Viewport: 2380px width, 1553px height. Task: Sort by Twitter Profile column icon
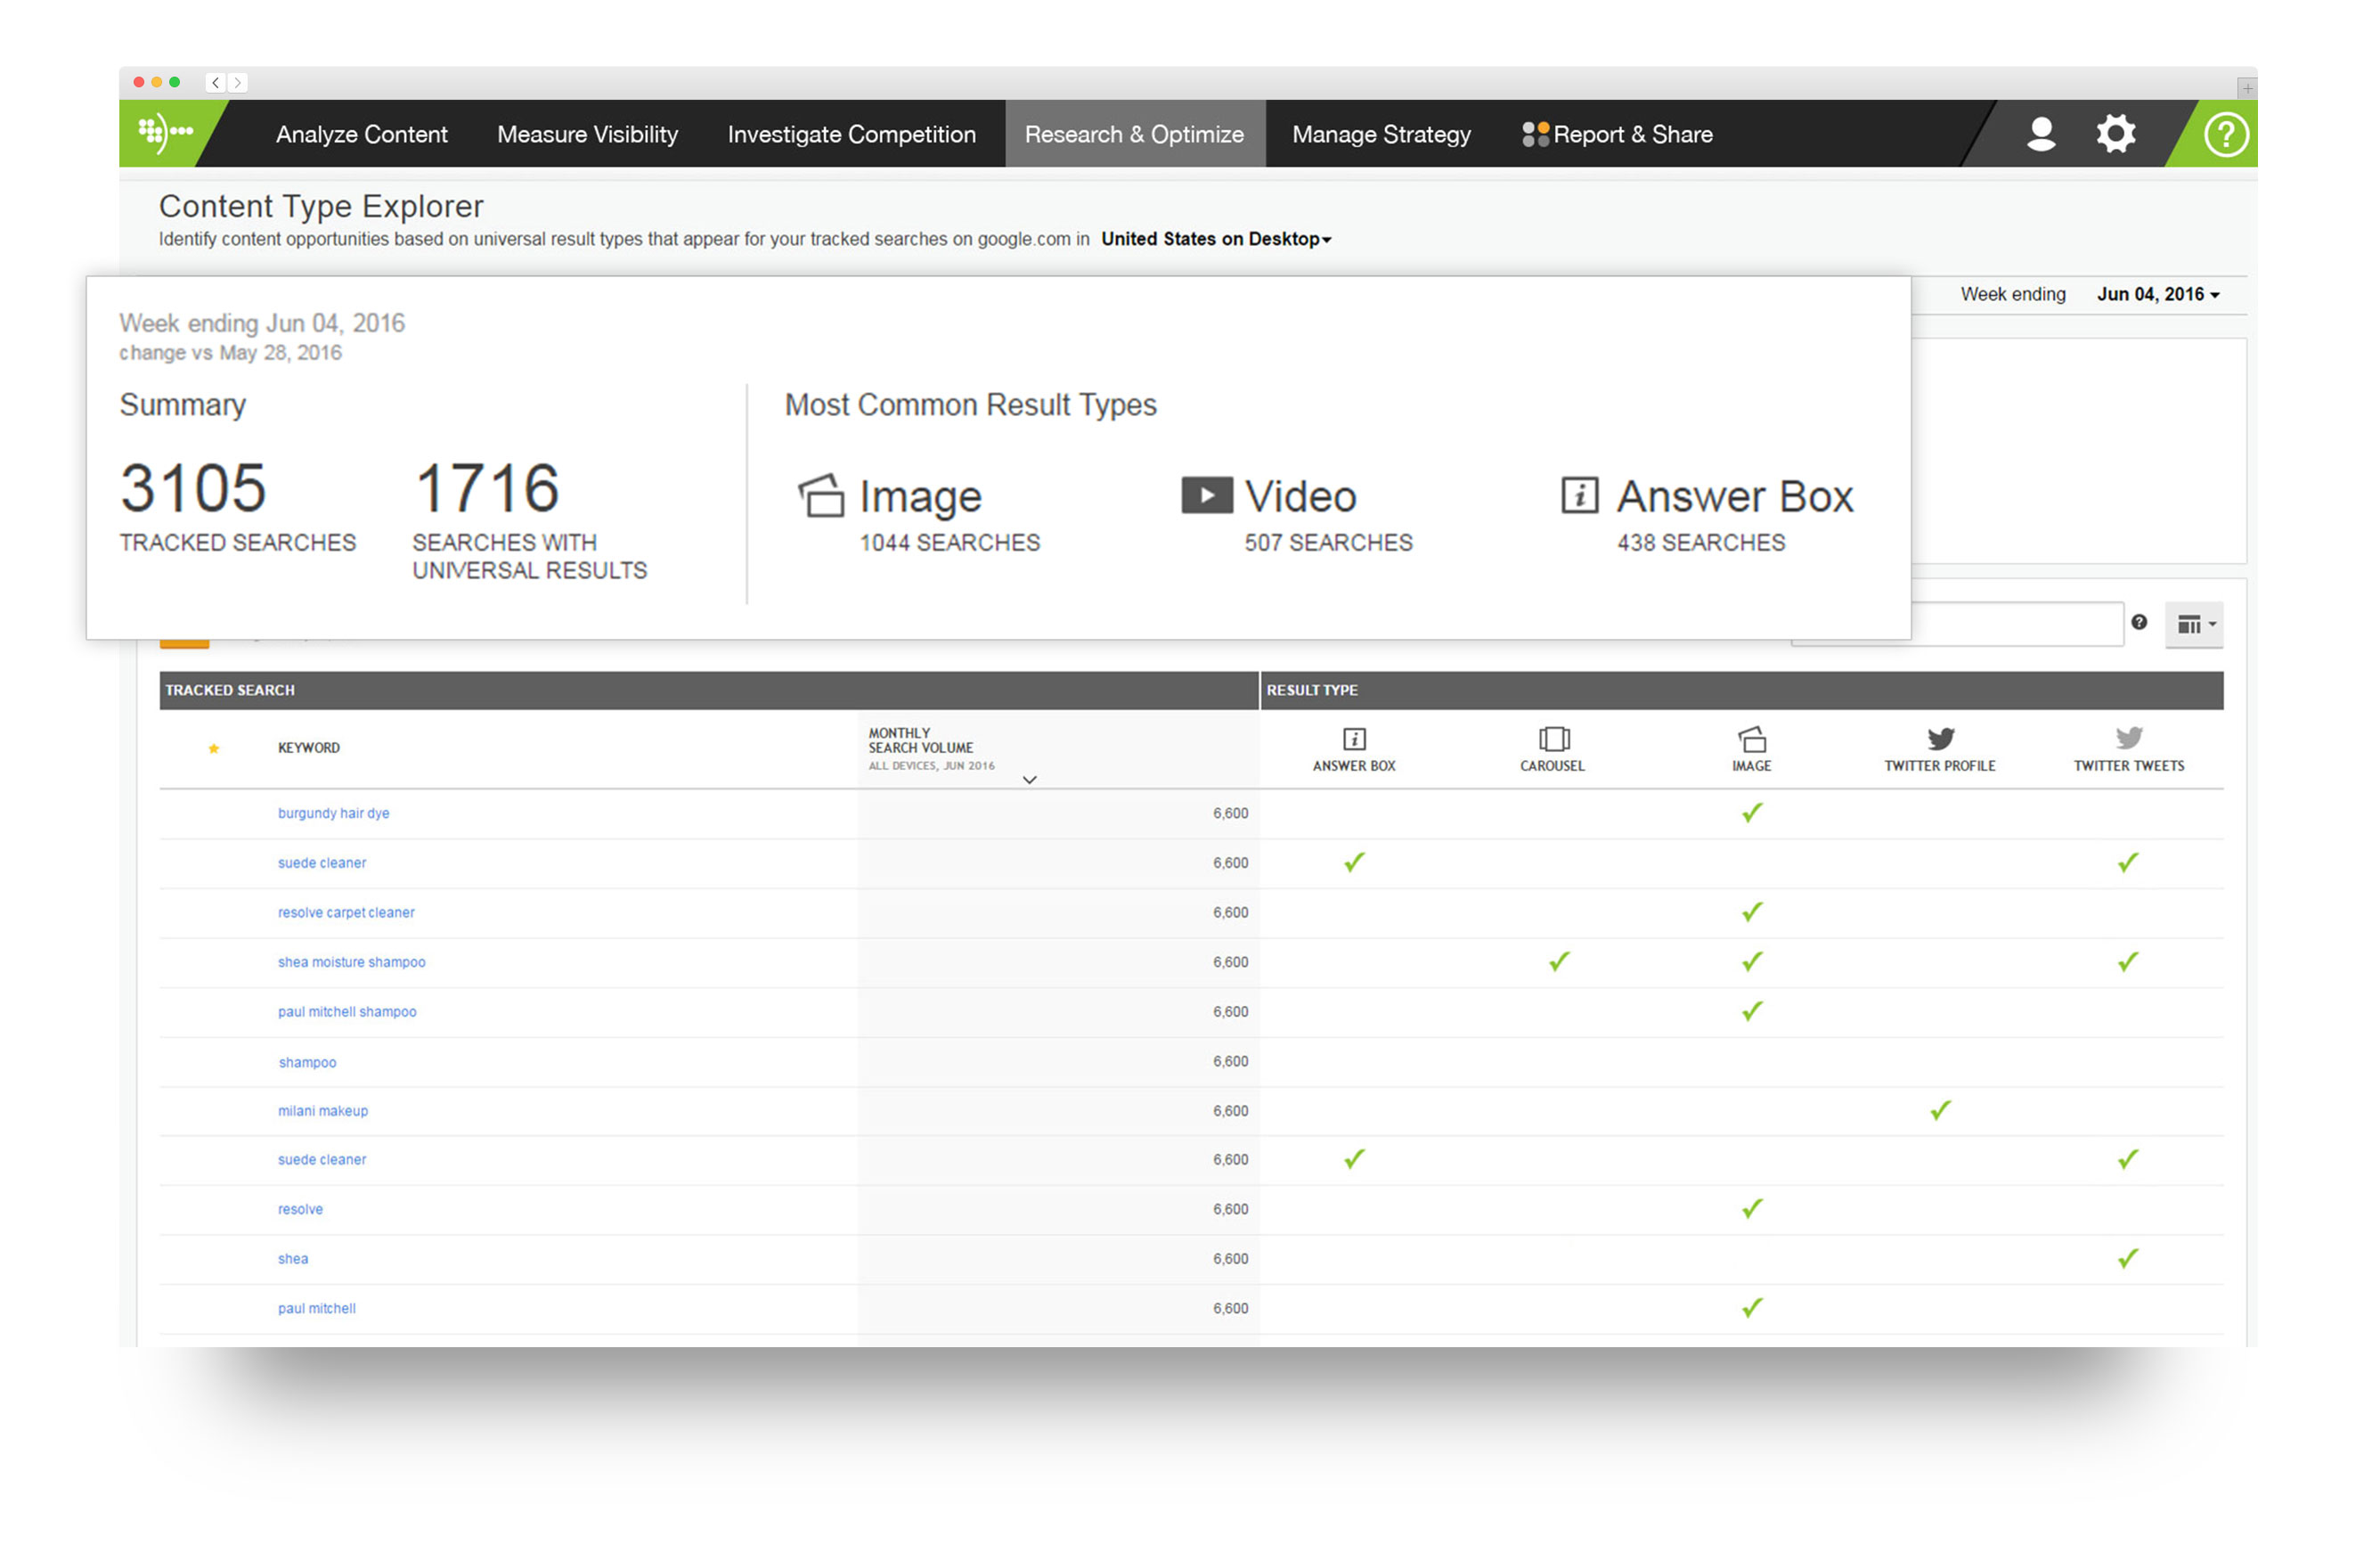[1940, 738]
